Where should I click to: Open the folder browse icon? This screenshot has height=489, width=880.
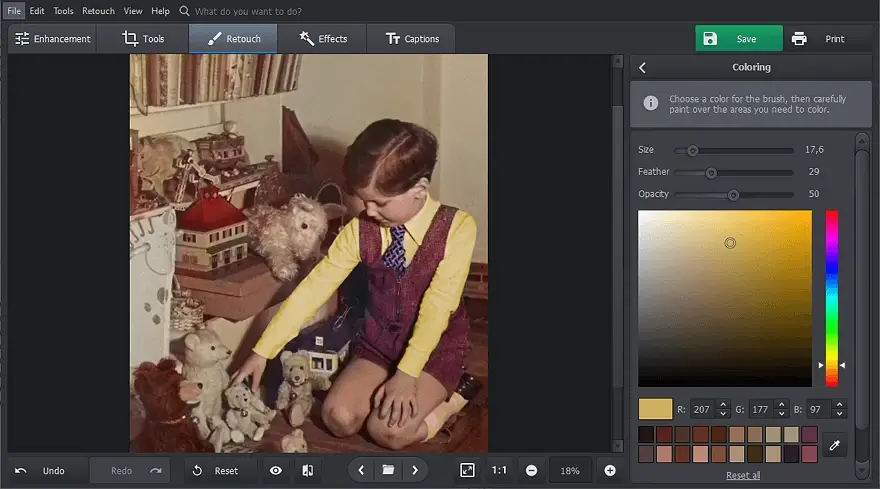[388, 470]
